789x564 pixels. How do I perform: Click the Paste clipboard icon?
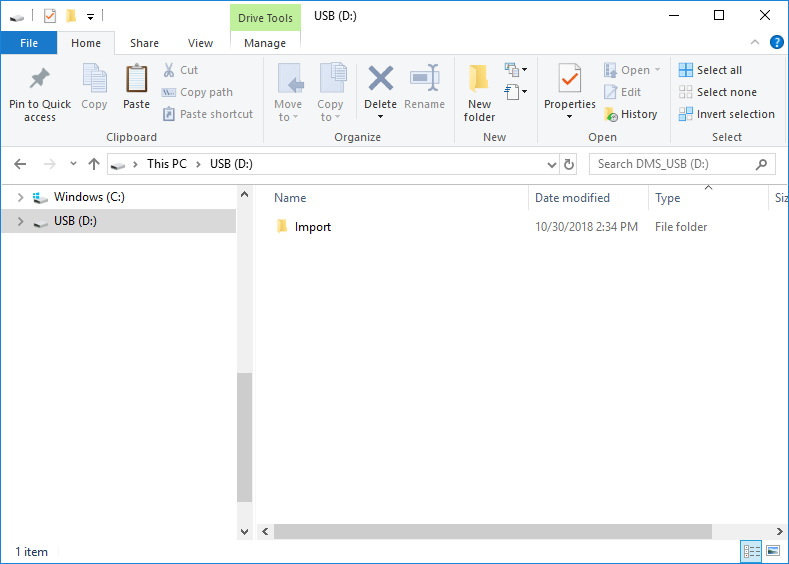click(x=136, y=80)
